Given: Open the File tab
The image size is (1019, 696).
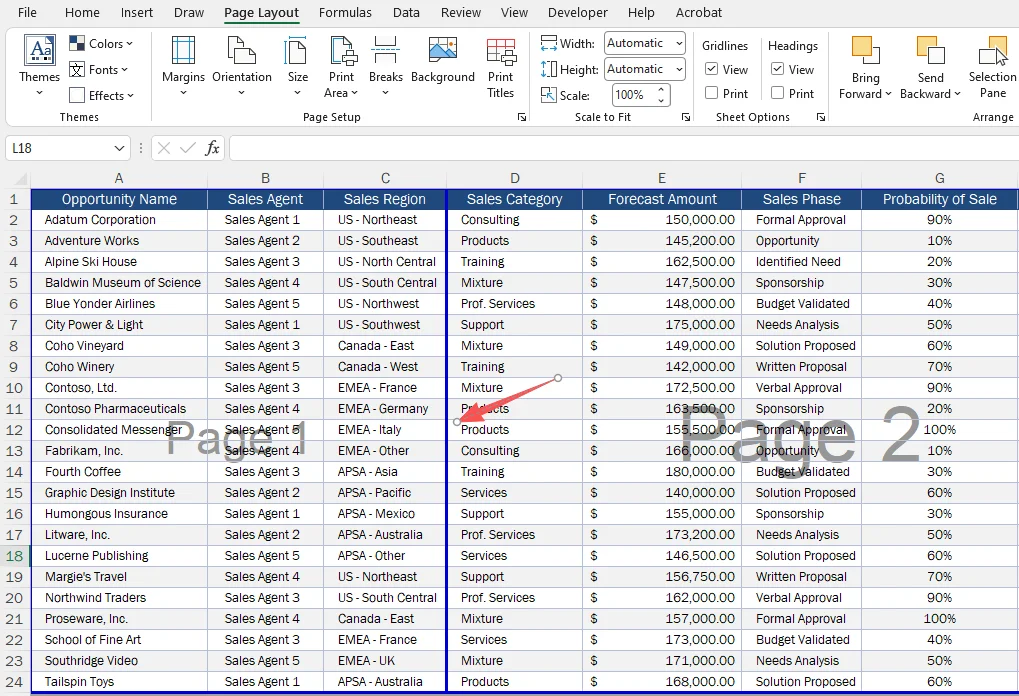Looking at the screenshot, I should coord(27,12).
